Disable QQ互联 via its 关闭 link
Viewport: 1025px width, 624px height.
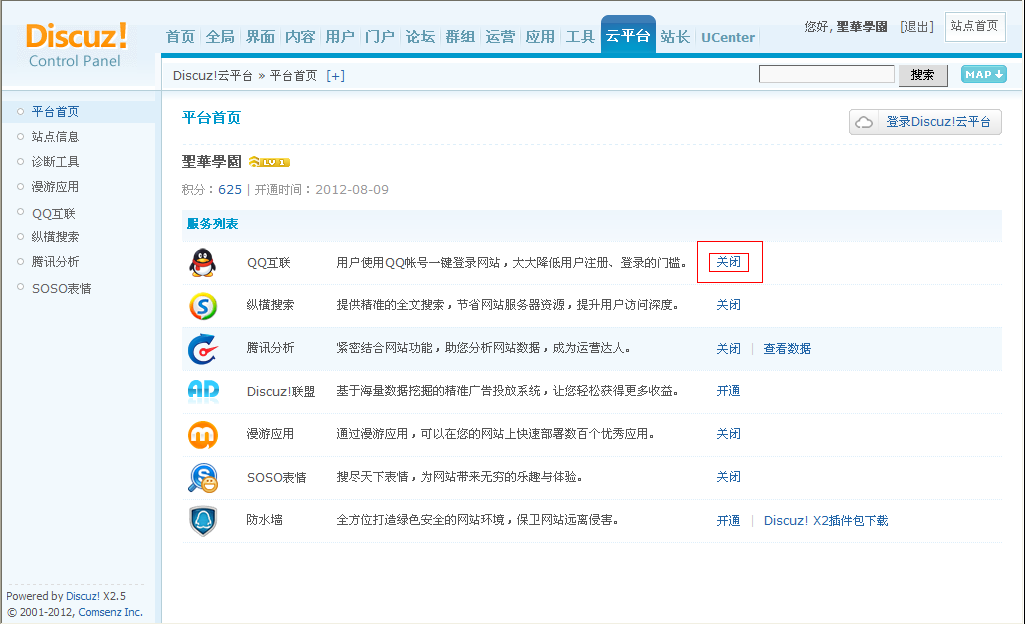tap(728, 261)
